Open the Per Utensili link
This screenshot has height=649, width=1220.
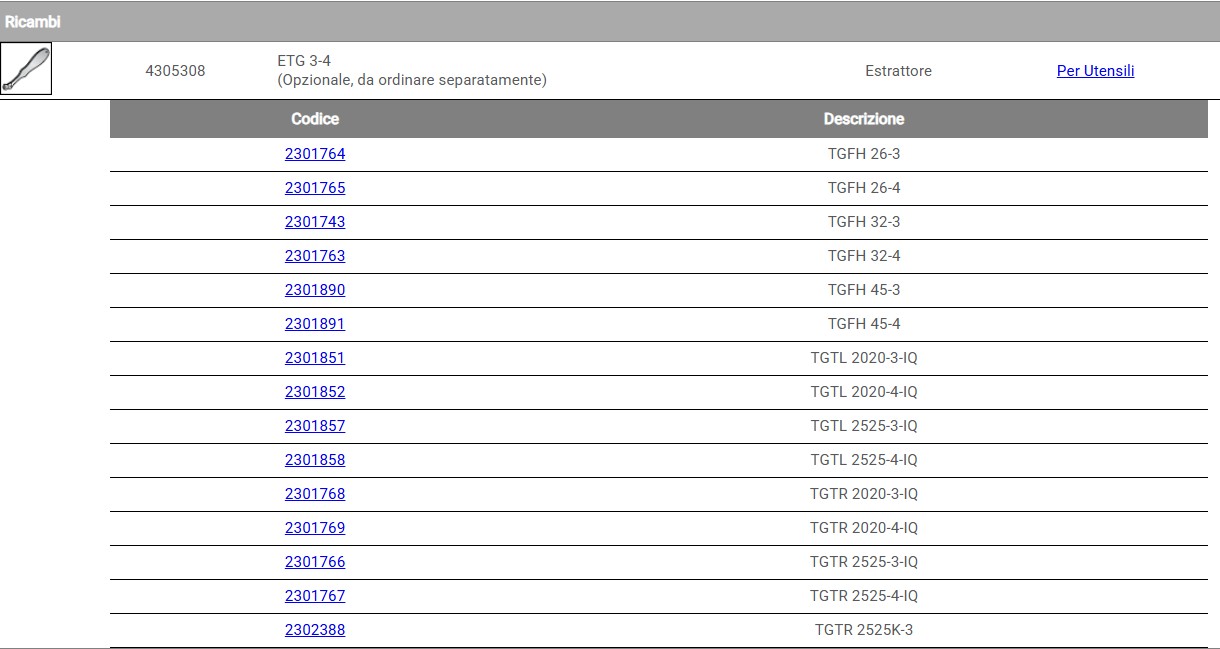(x=1095, y=71)
